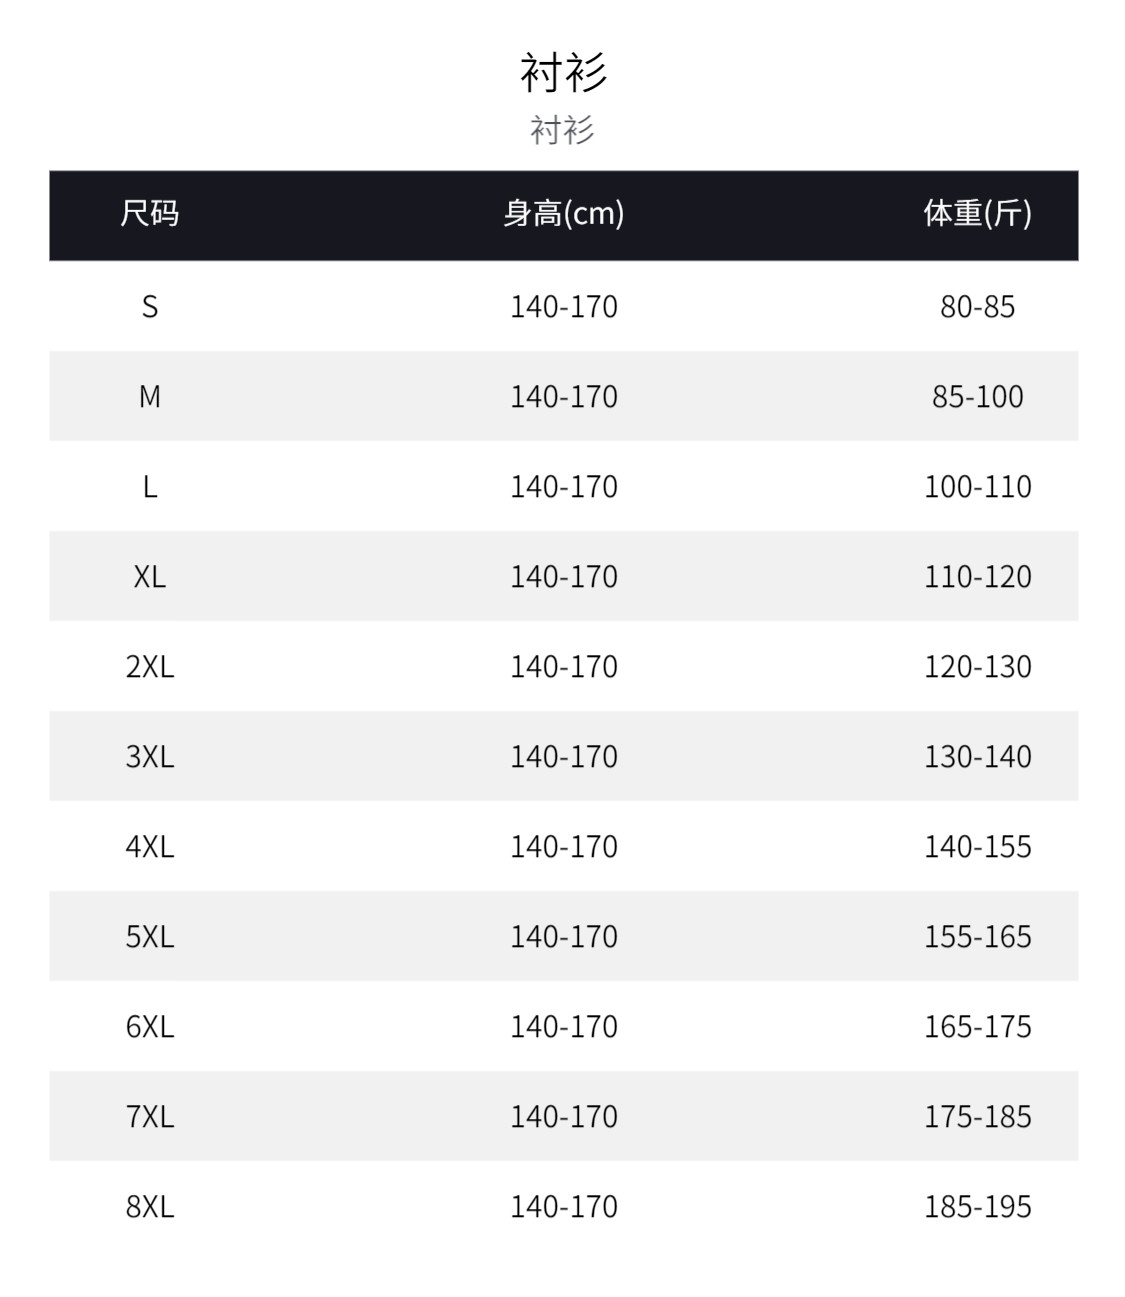Select the XL size cell

tap(150, 576)
